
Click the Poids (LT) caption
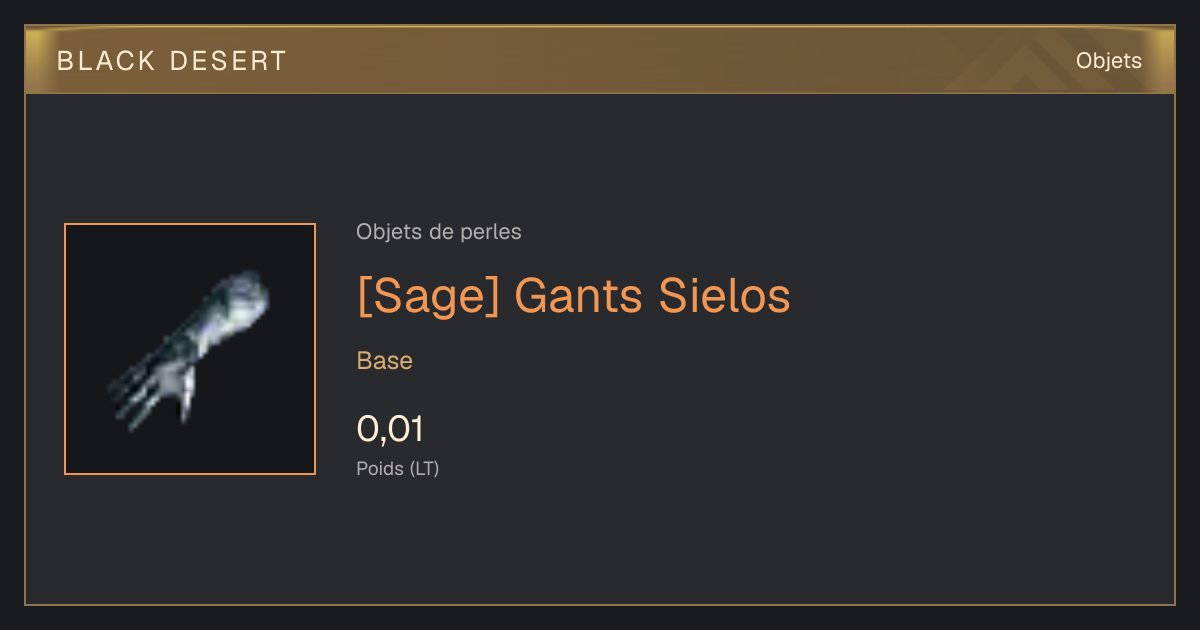[398, 468]
